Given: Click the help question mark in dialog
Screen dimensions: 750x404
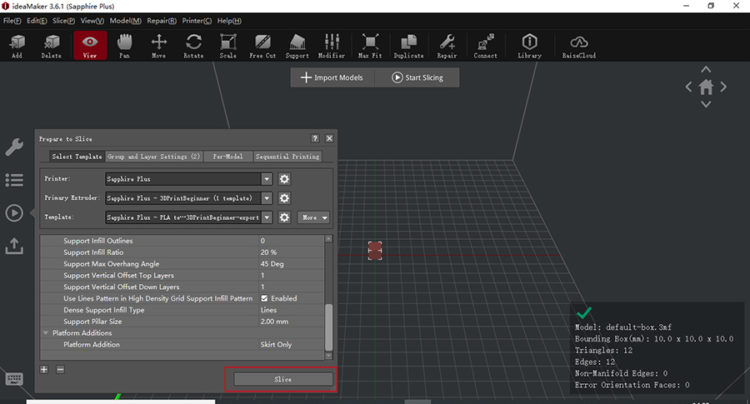Looking at the screenshot, I should 315,138.
